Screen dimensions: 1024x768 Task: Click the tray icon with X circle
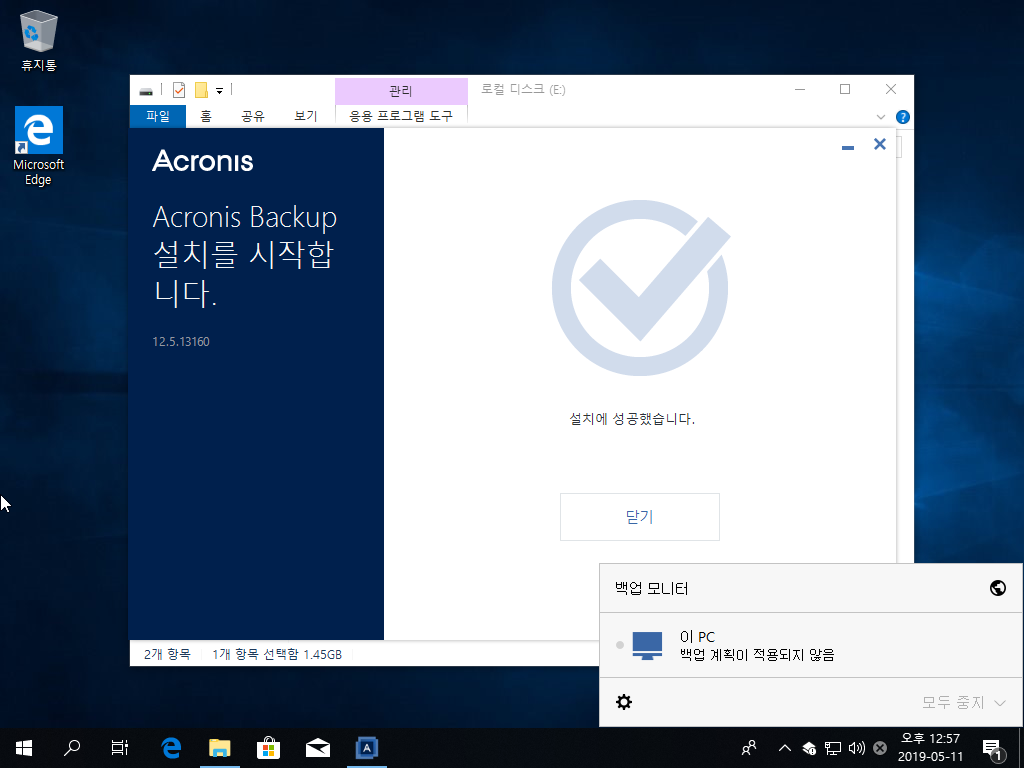tap(880, 748)
